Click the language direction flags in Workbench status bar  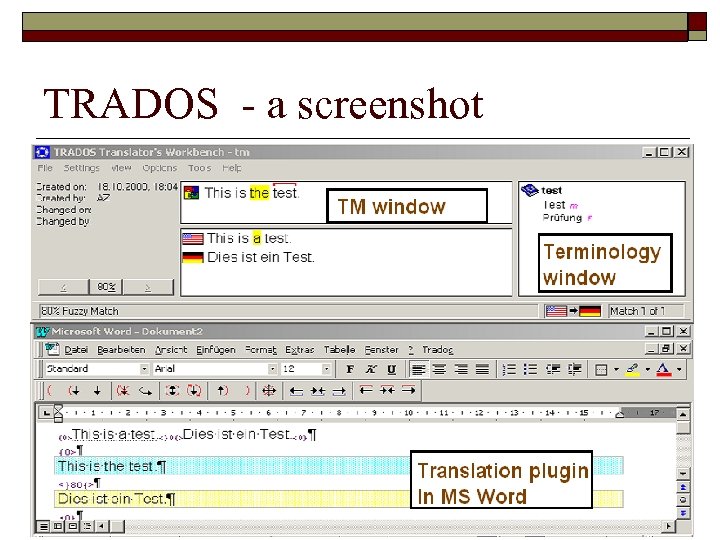(x=573, y=311)
